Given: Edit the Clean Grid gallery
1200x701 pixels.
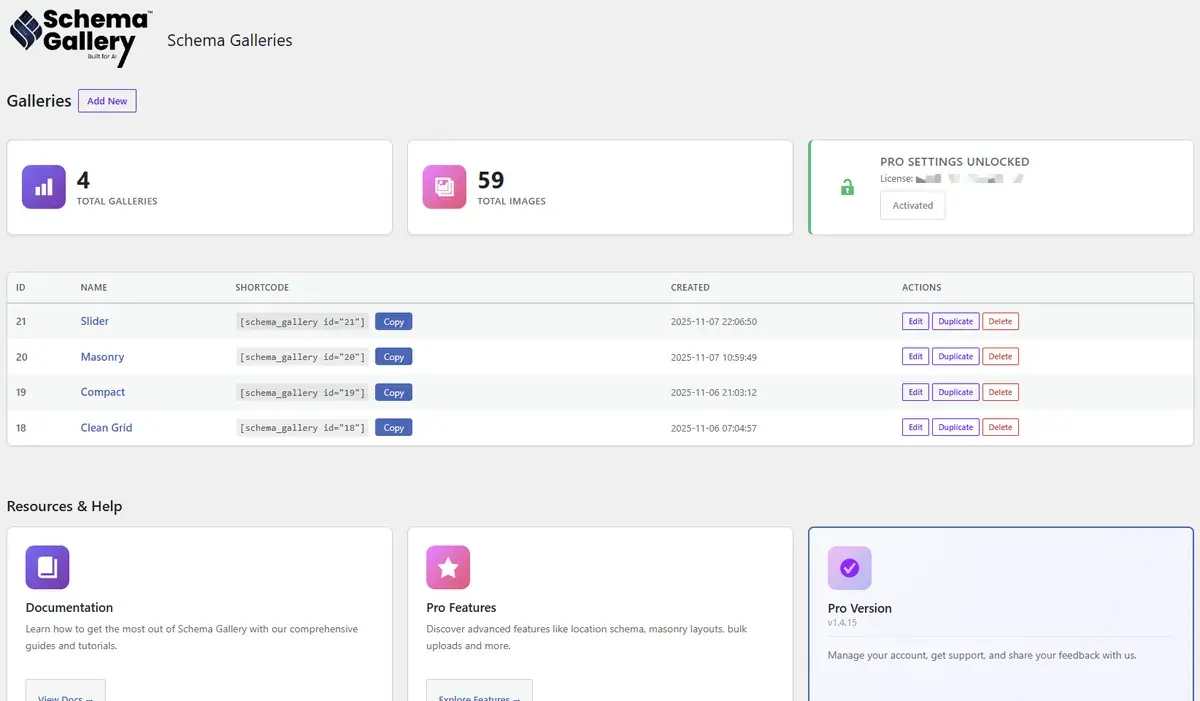Looking at the screenshot, I should (x=915, y=427).
